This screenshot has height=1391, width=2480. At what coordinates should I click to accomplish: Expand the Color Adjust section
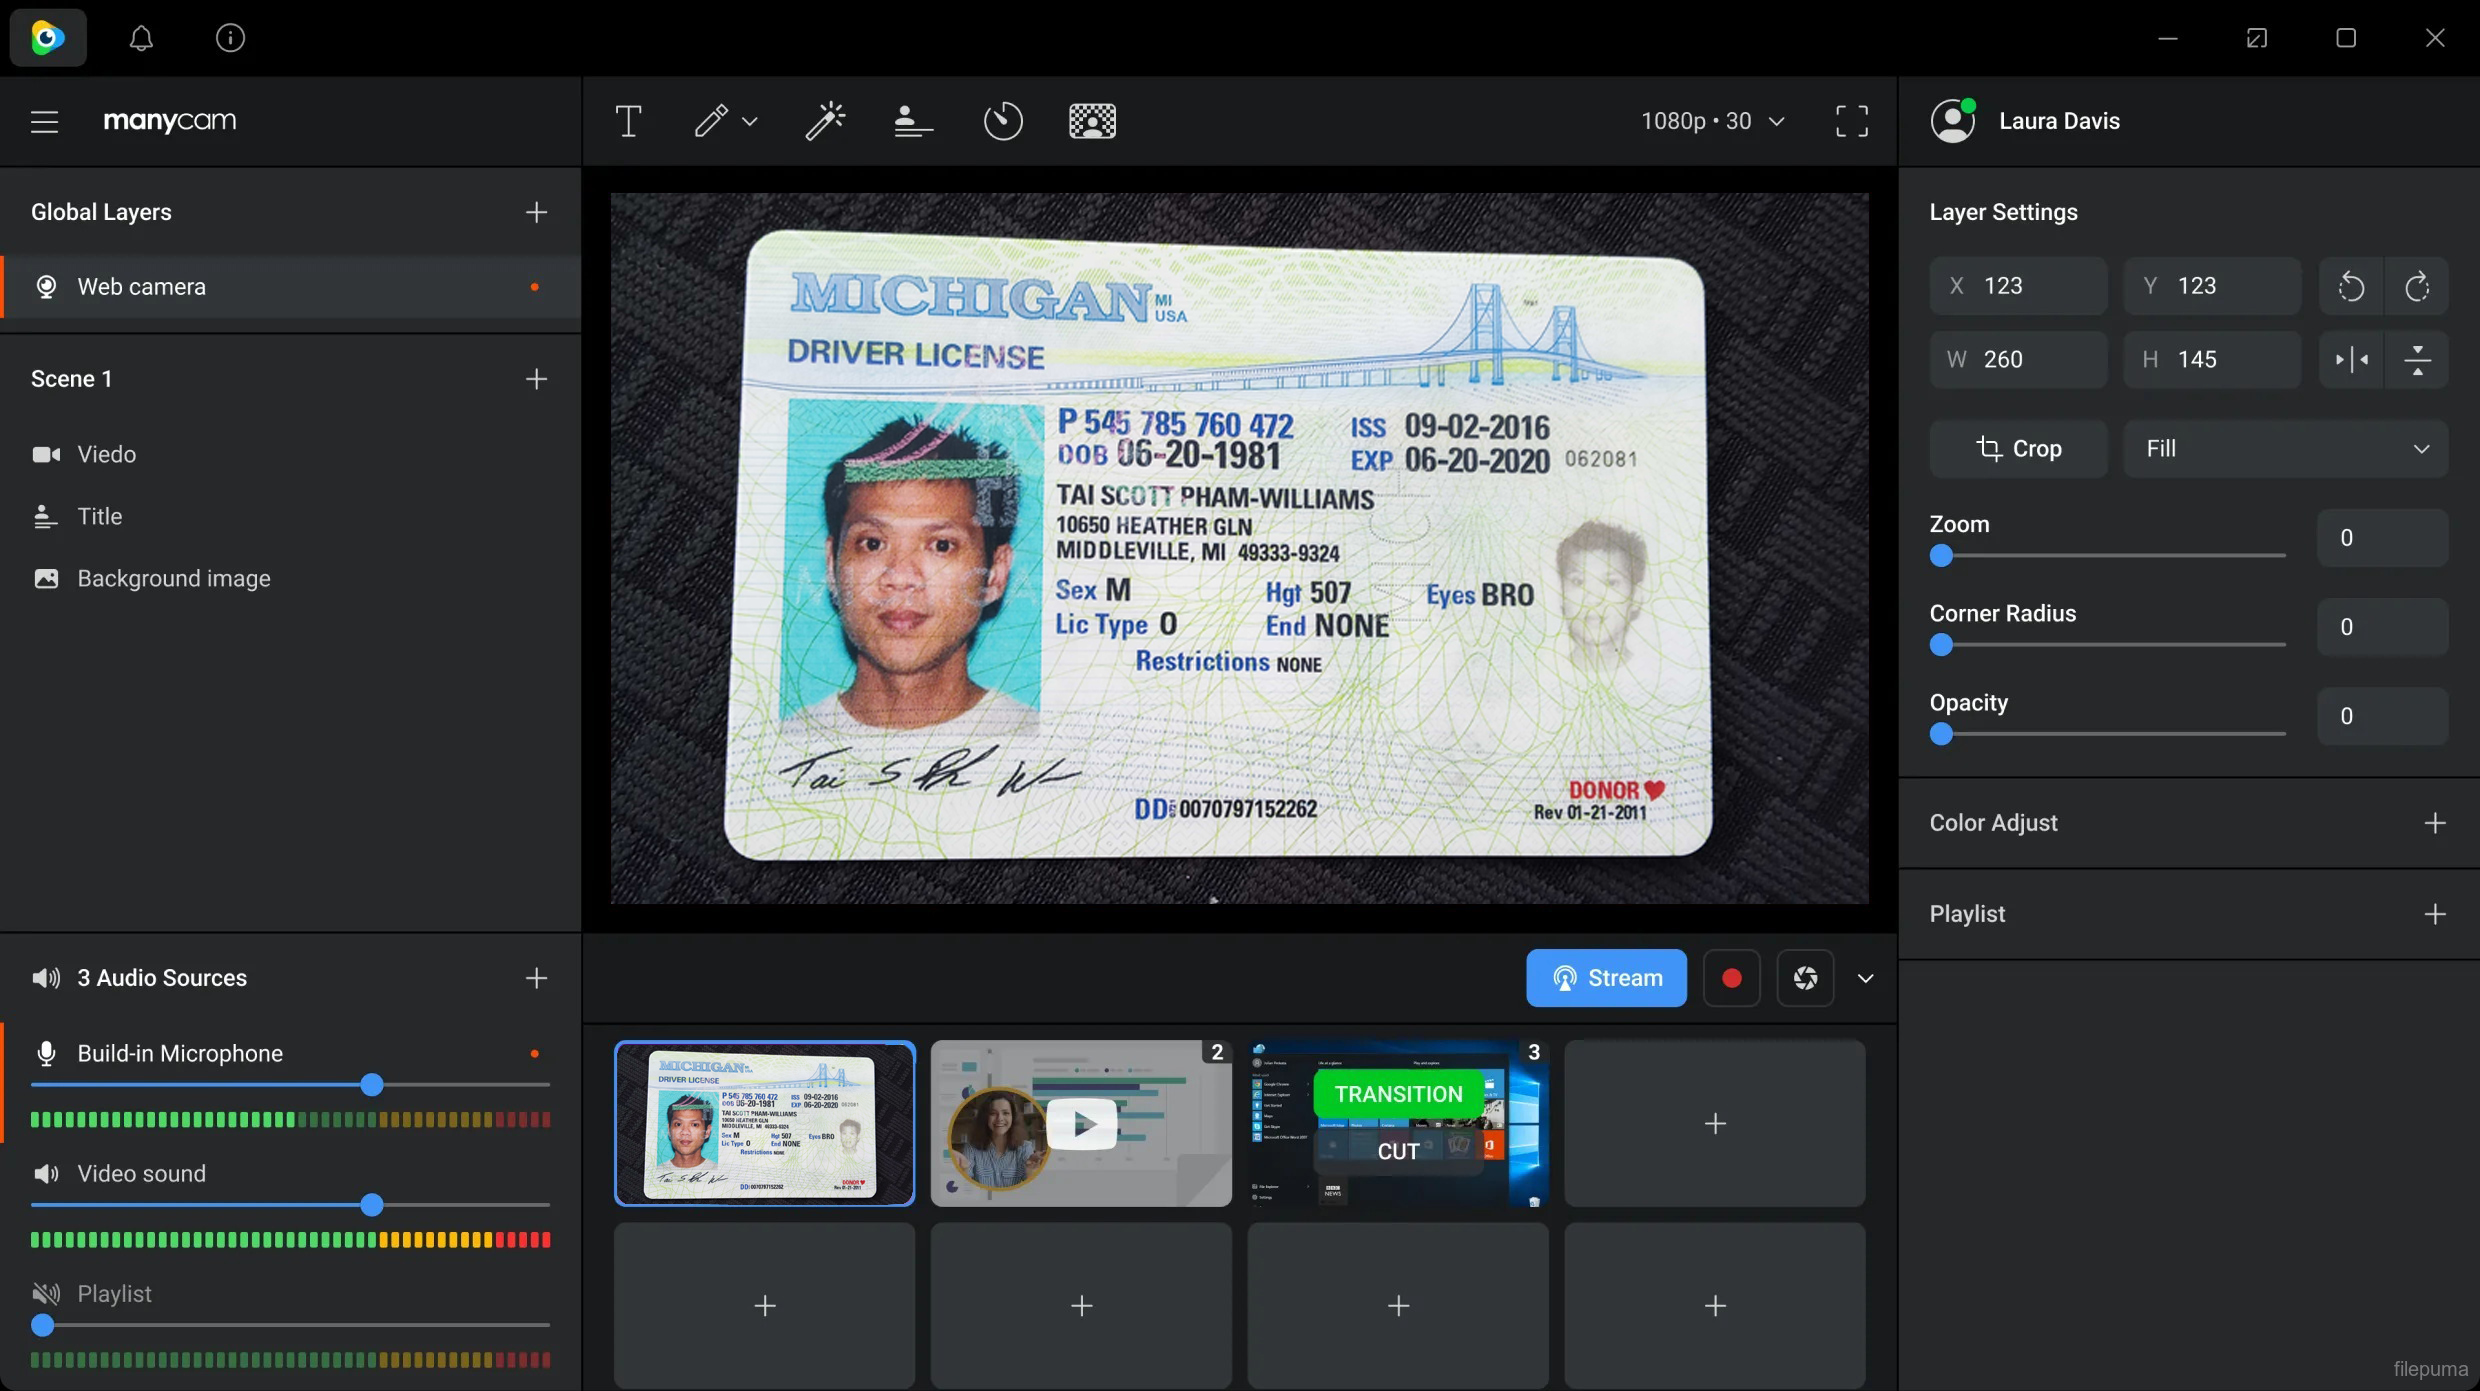click(x=2434, y=823)
